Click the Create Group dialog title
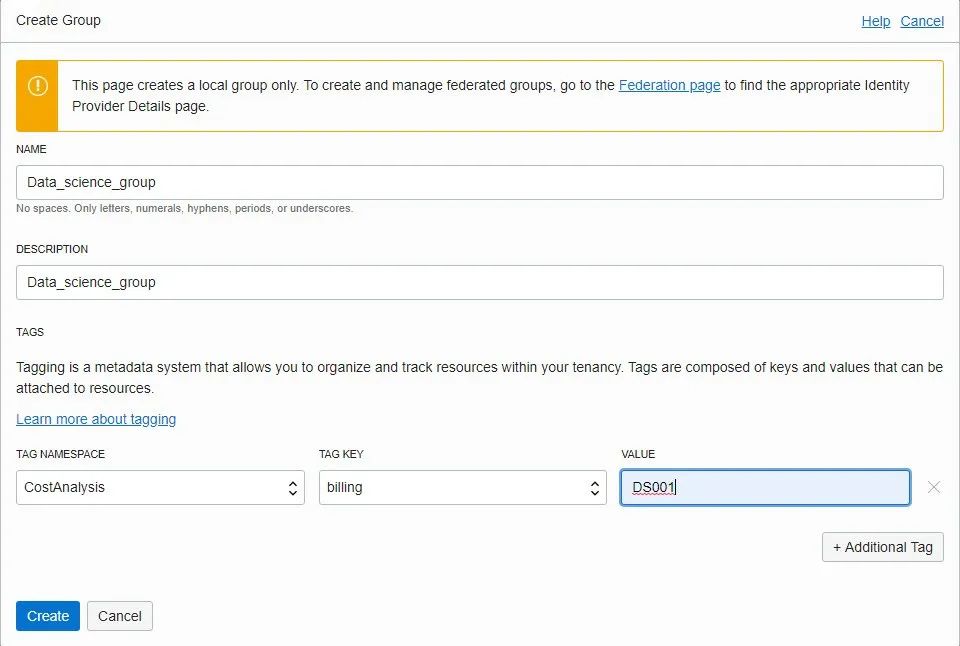960x646 pixels. coord(58,20)
